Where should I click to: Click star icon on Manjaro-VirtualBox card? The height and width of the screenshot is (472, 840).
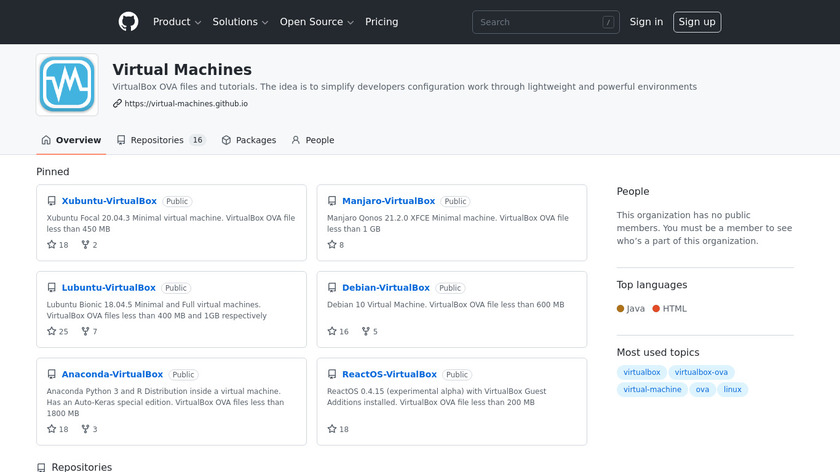[x=332, y=245]
